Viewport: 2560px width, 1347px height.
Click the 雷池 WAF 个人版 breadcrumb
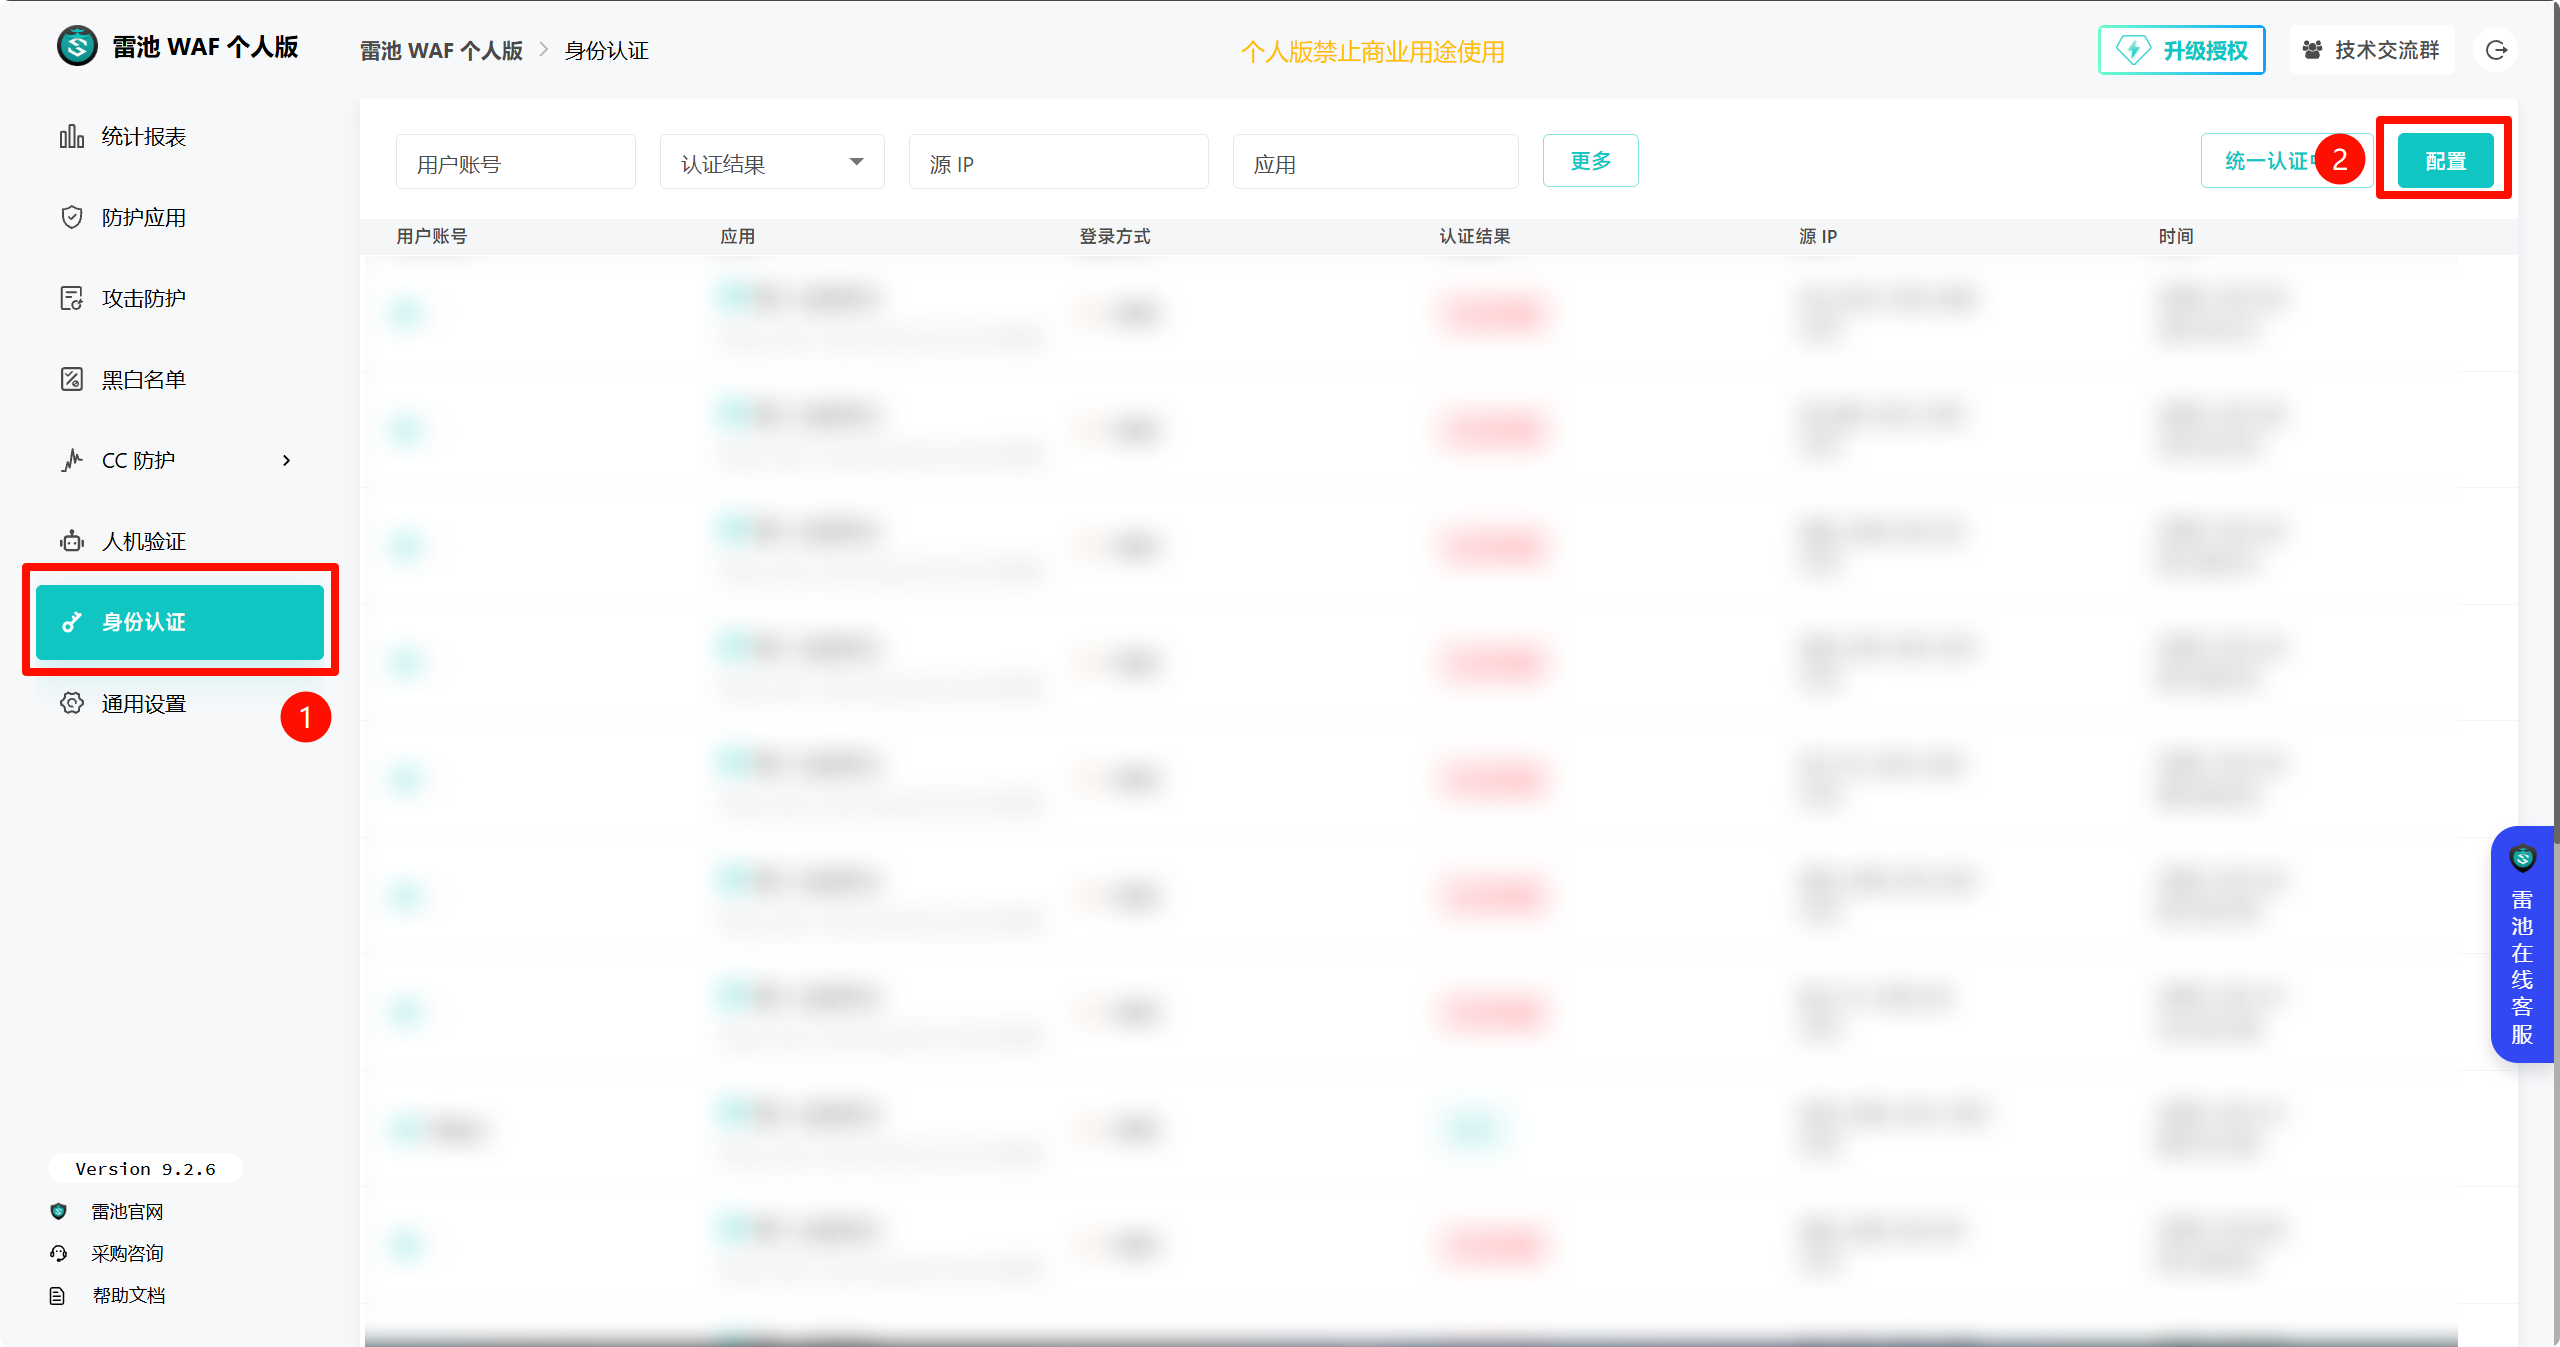click(x=441, y=51)
